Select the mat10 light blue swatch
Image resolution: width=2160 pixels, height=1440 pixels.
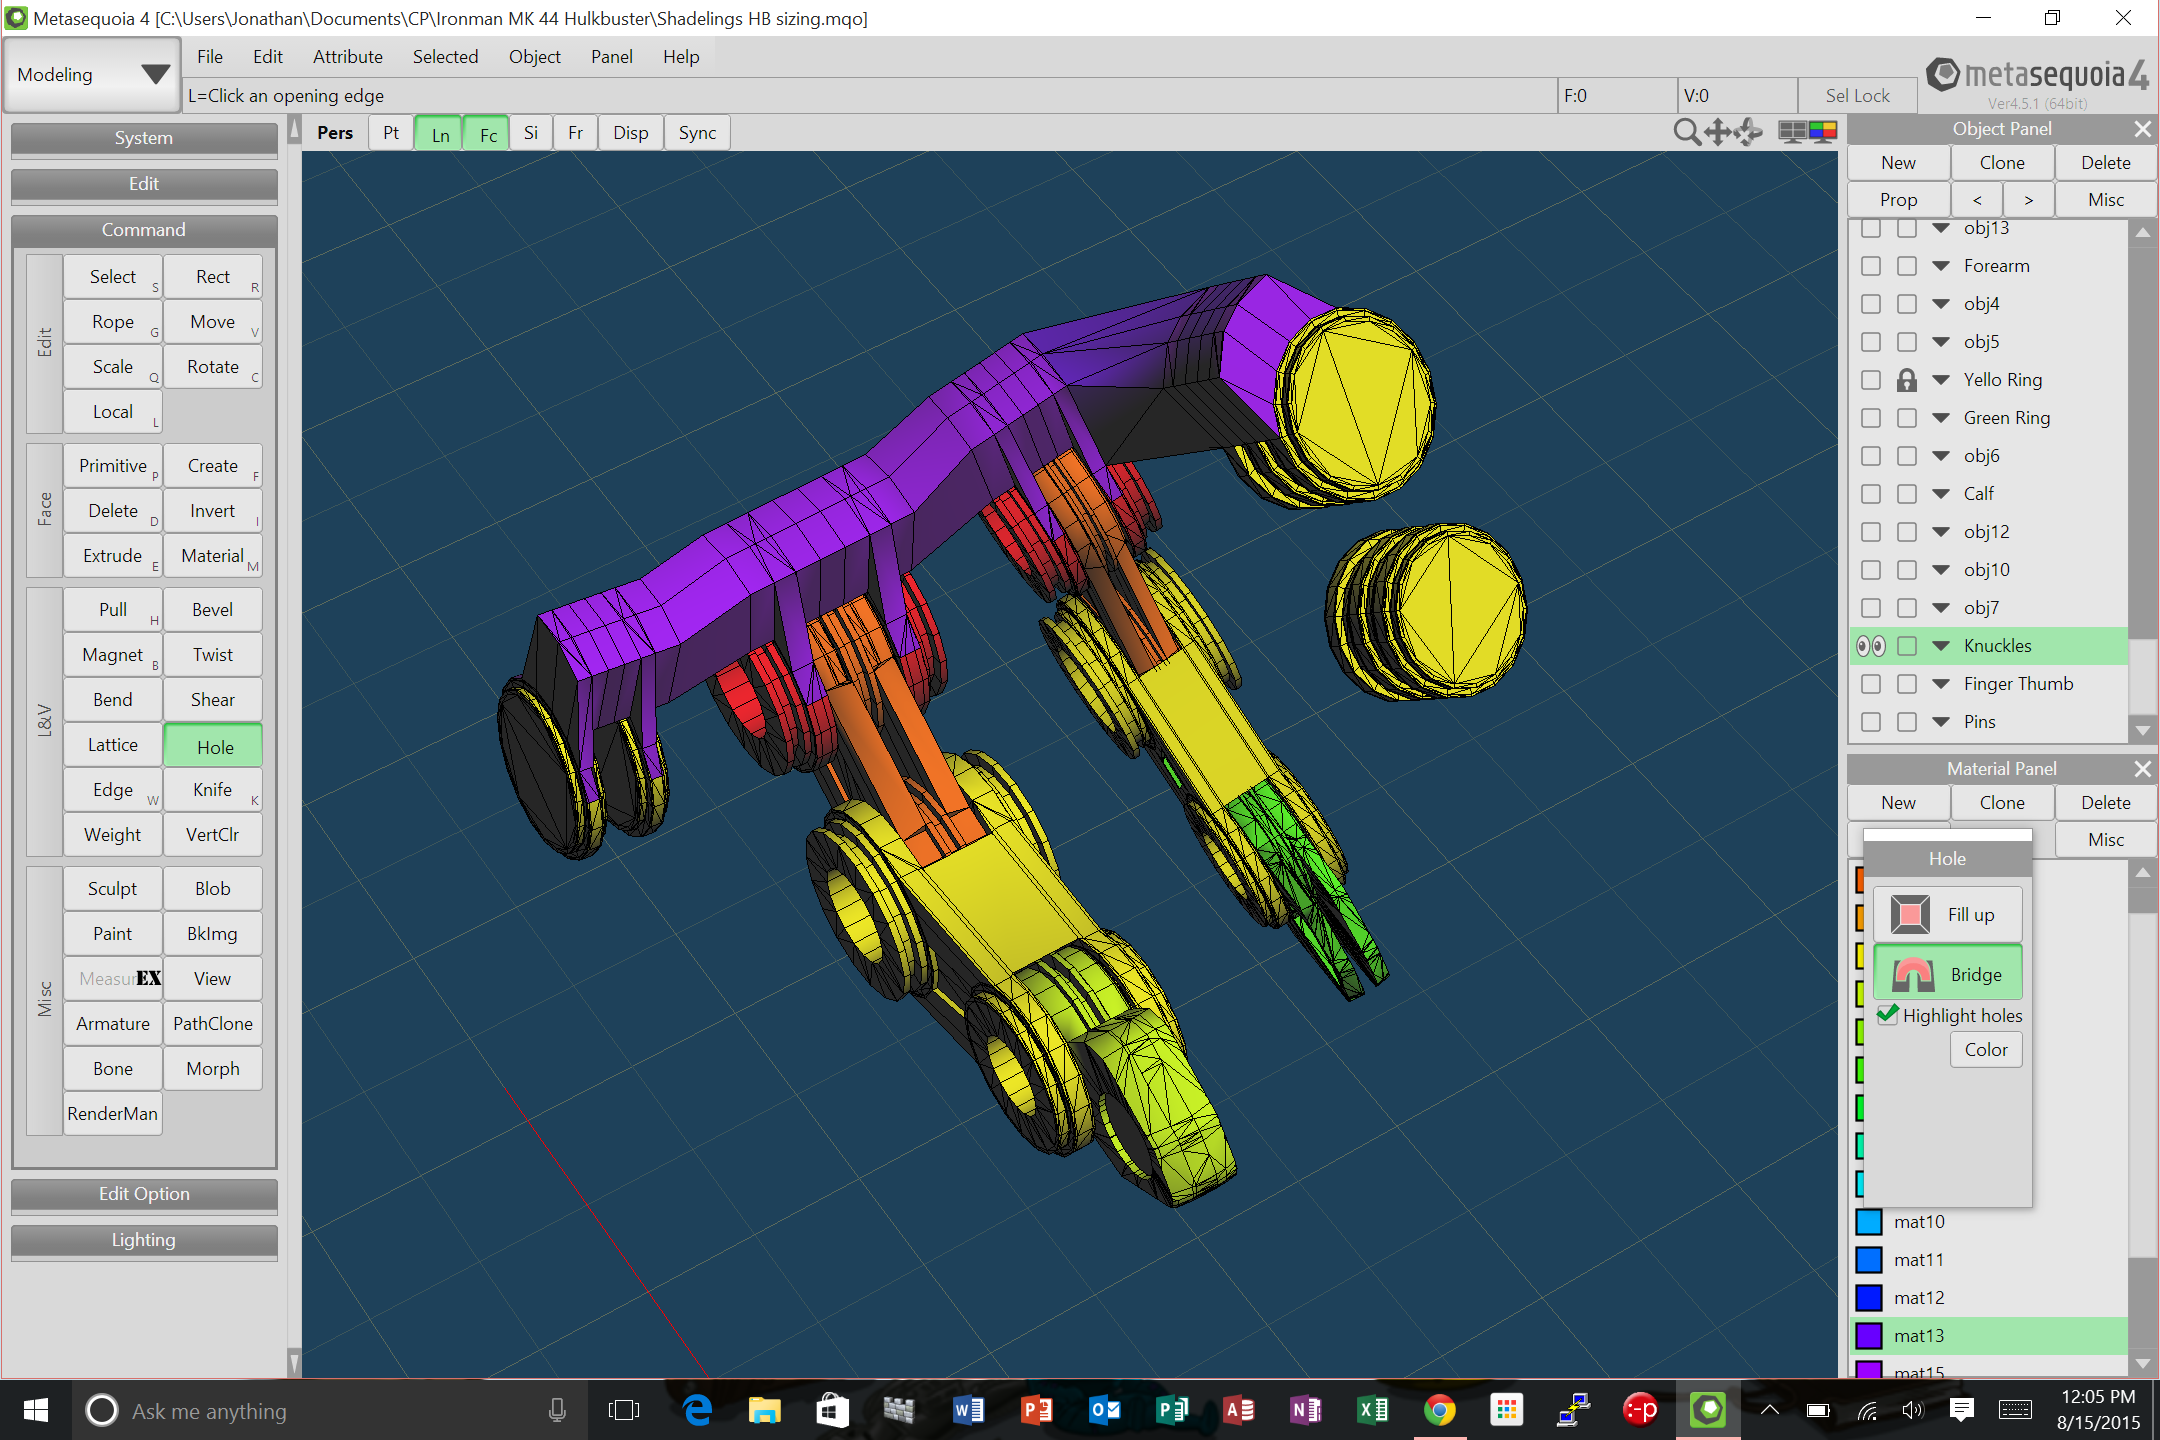(x=1869, y=1222)
